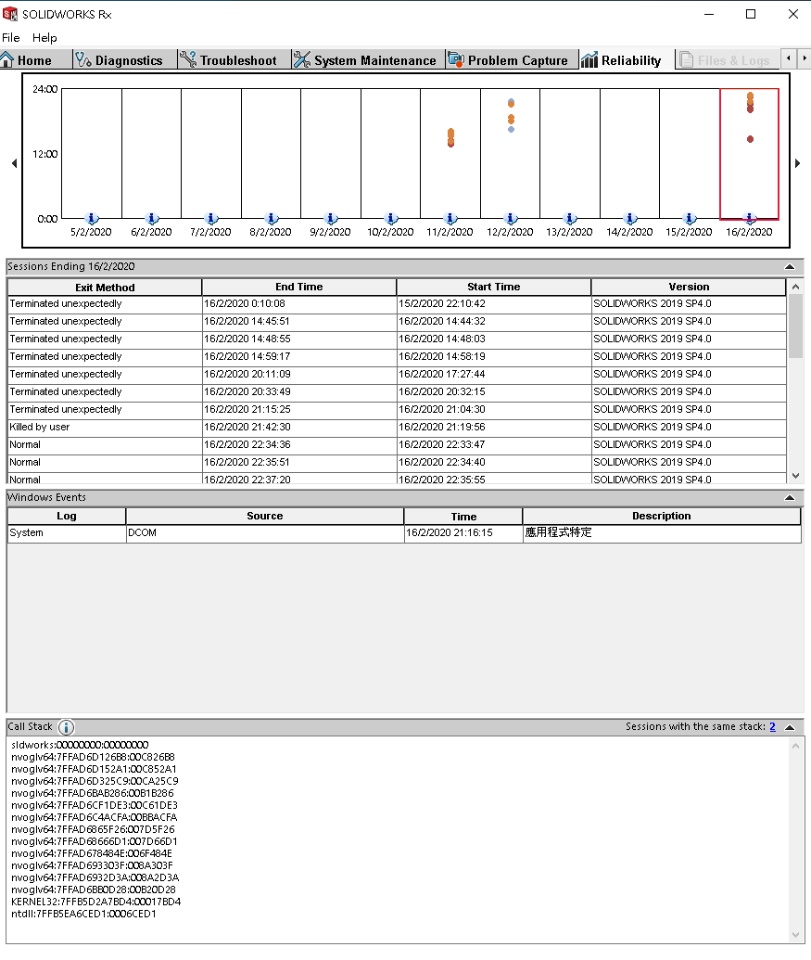The image size is (811, 960).
Task: Click the sldworks call stack line
Action: [x=80, y=745]
